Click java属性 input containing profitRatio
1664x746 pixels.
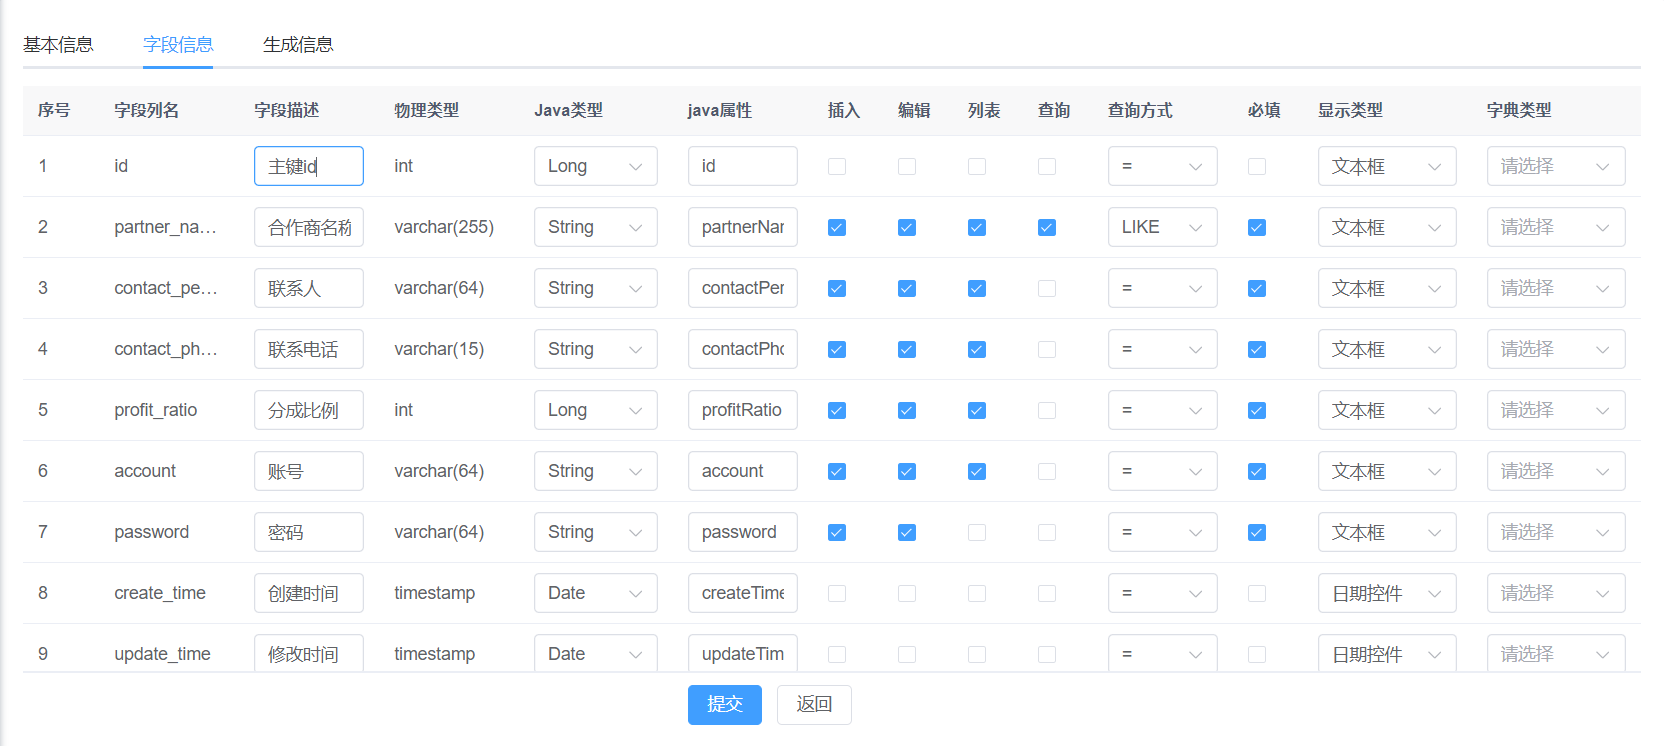[x=743, y=410]
